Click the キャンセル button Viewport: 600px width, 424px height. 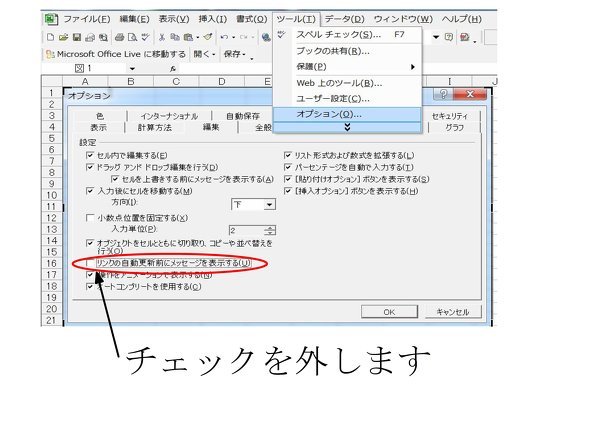452,311
